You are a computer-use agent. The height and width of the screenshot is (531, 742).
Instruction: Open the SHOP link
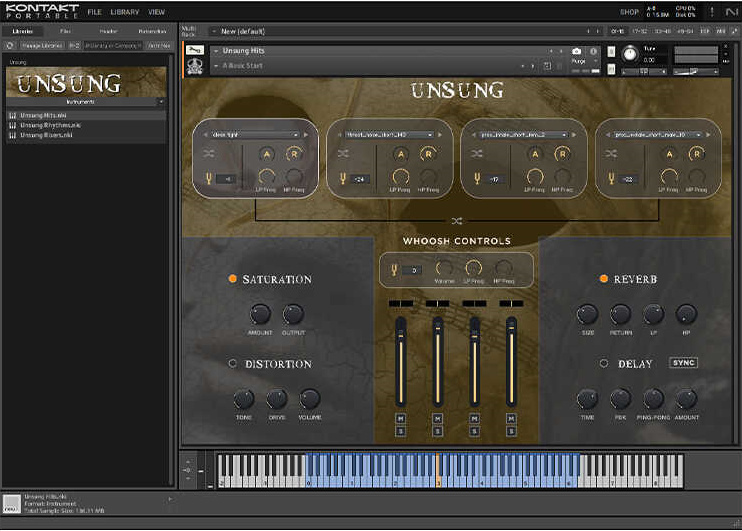pyautogui.click(x=629, y=12)
